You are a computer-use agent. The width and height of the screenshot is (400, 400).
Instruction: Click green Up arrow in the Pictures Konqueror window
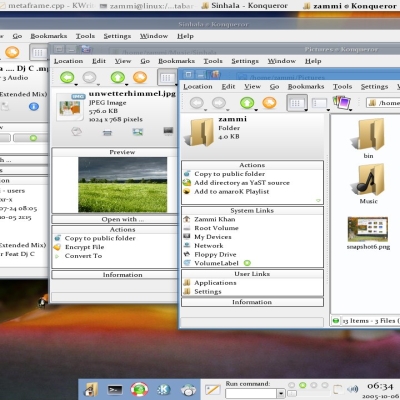pyautogui.click(x=118, y=77)
